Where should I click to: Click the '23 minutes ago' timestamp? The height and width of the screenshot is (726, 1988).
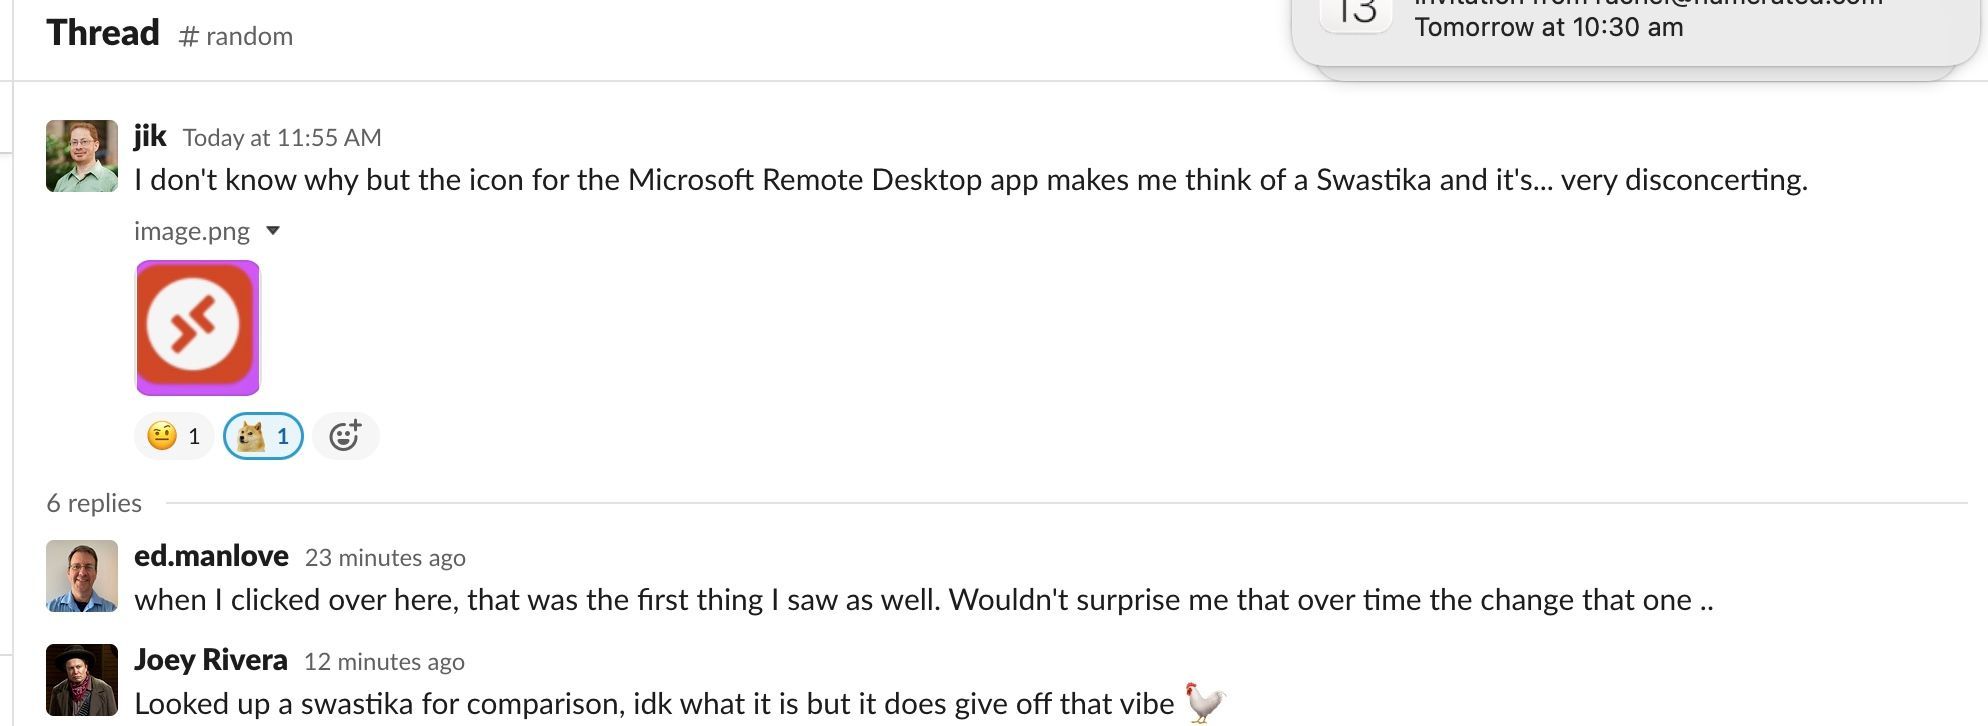pyautogui.click(x=385, y=558)
